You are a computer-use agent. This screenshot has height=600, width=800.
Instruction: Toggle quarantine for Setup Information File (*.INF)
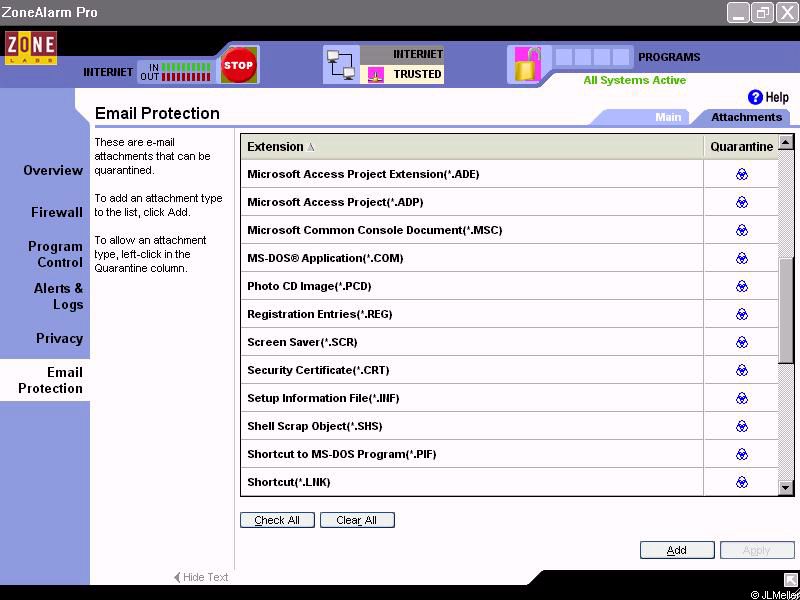[x=742, y=398]
